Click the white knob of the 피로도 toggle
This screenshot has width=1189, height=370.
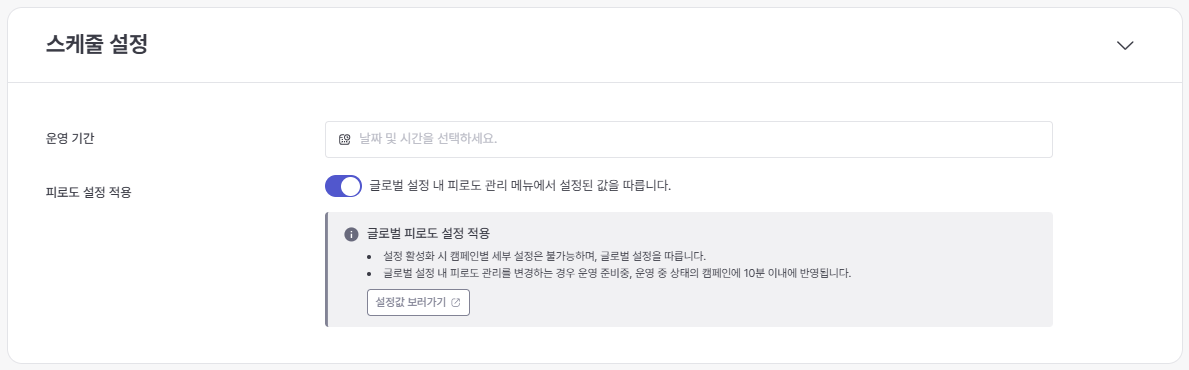click(350, 186)
